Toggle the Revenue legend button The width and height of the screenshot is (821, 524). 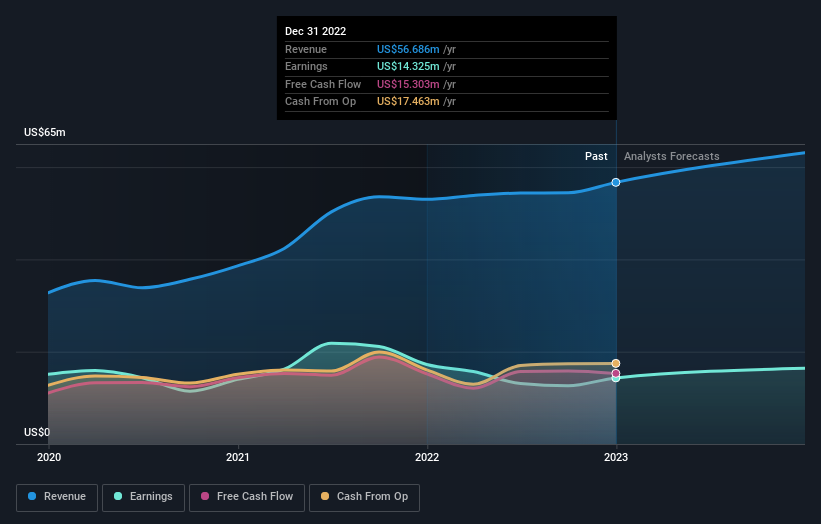57,497
